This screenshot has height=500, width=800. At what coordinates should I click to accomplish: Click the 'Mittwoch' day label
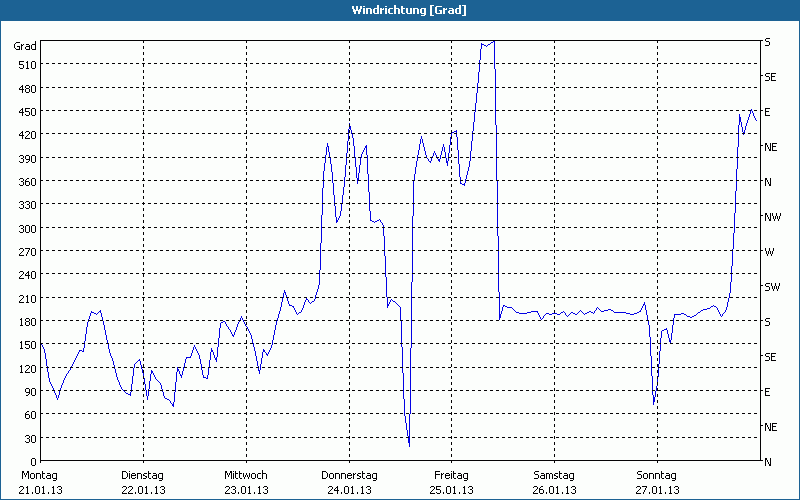[246, 476]
